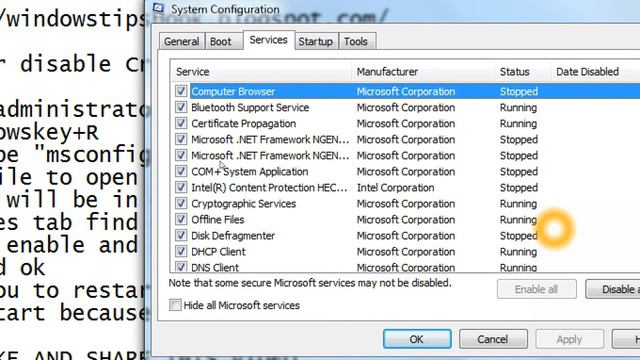Select the DHCP Client row
The image size is (640, 360).
(x=406, y=251)
